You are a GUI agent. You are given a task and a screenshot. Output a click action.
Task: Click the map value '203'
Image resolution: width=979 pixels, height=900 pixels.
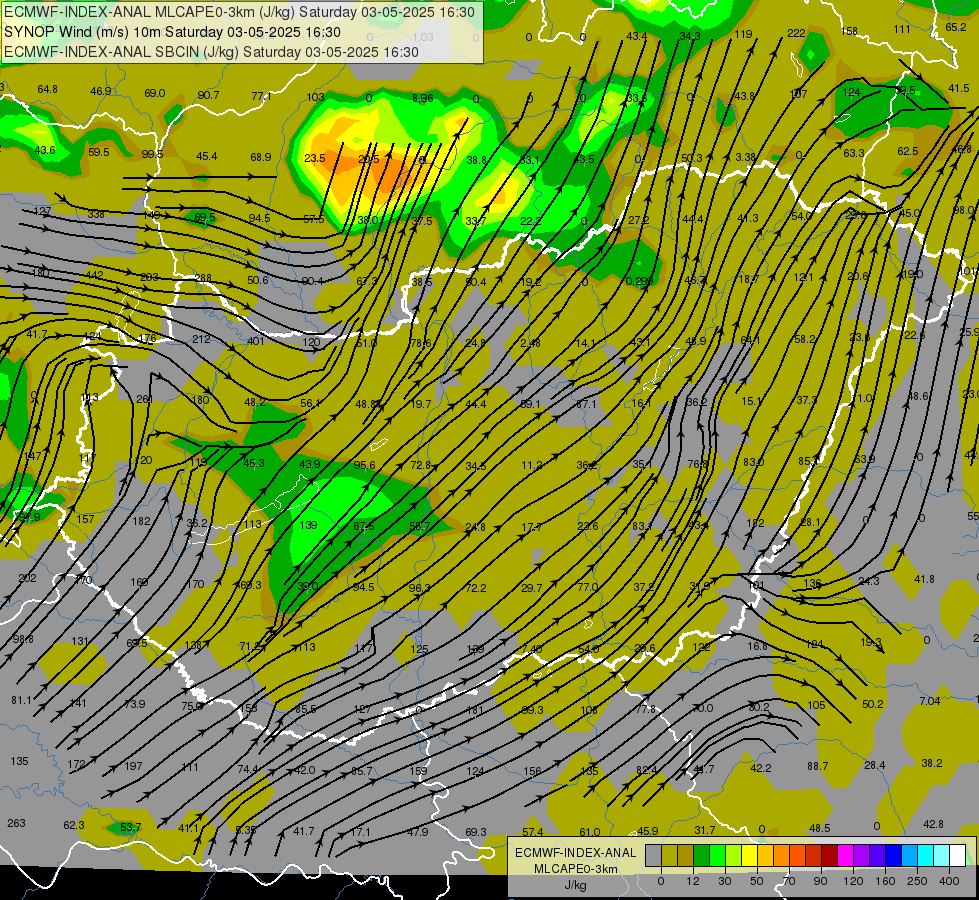click(x=149, y=277)
